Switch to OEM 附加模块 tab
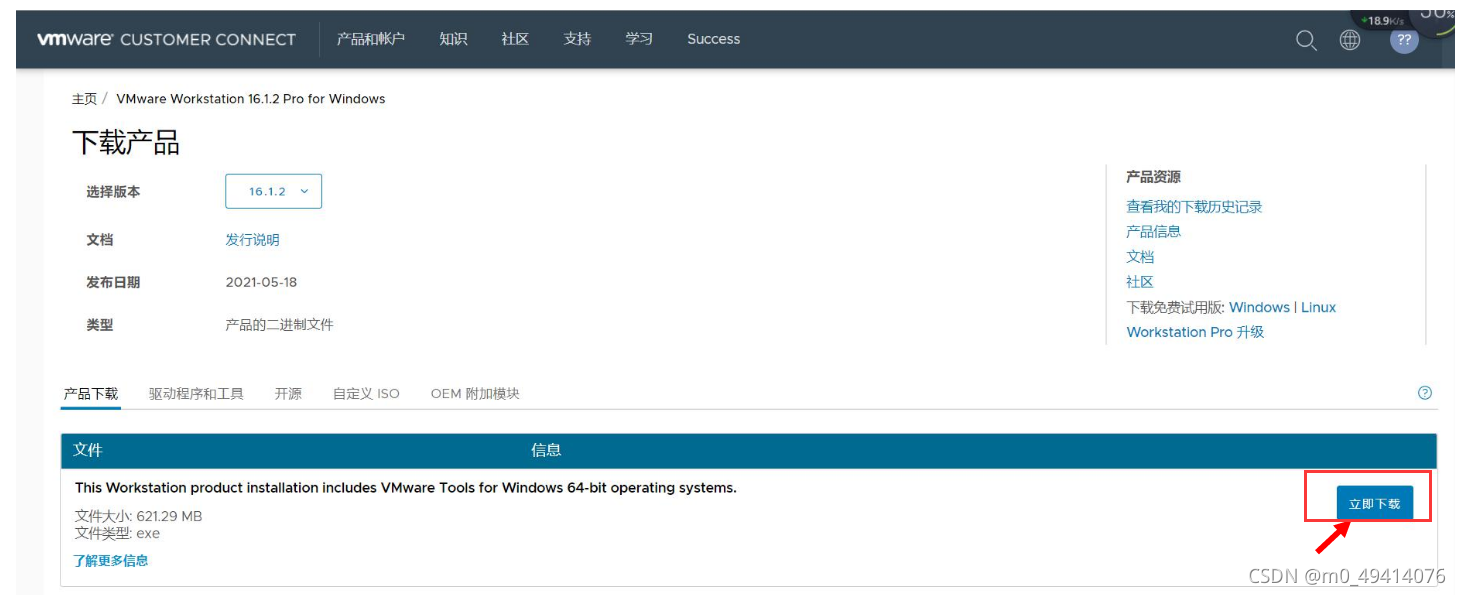This screenshot has width=1461, height=596. click(475, 394)
